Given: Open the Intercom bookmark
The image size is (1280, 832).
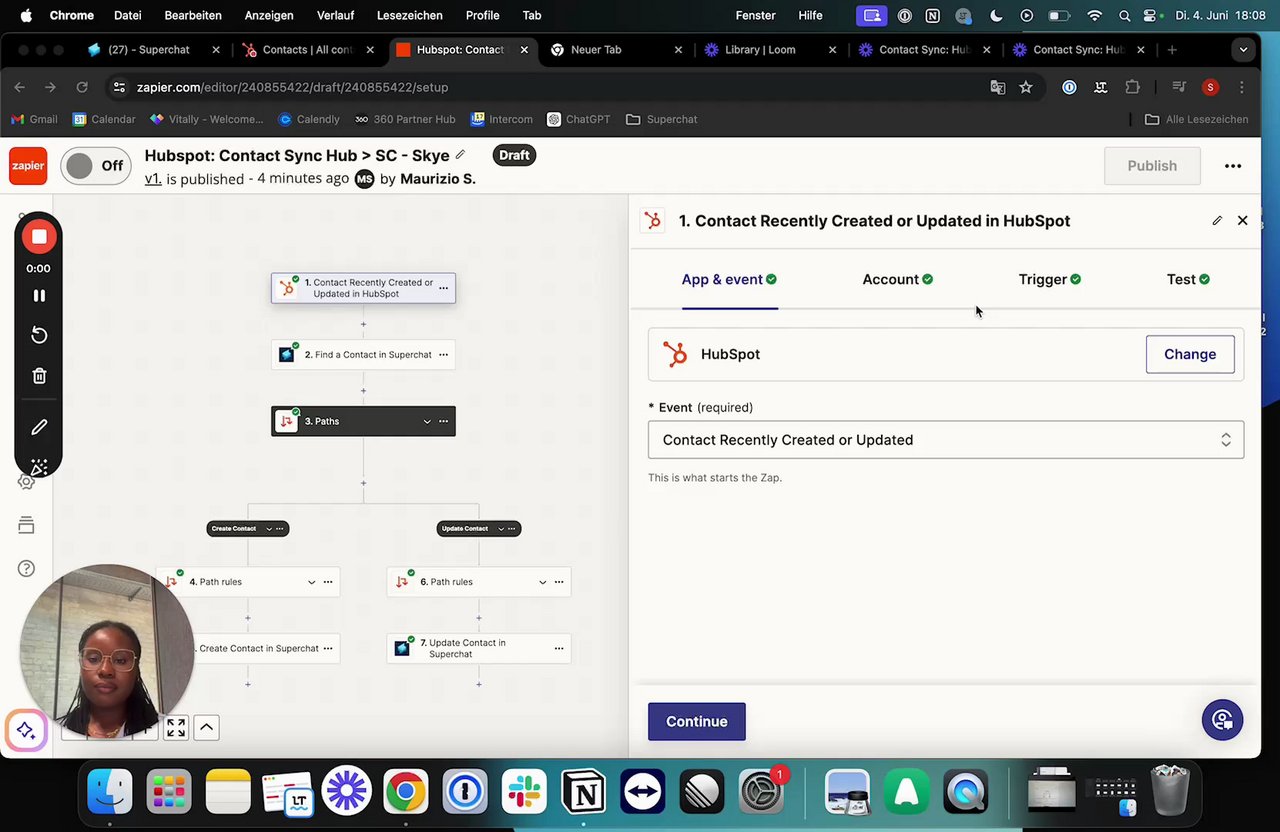Looking at the screenshot, I should pyautogui.click(x=502, y=119).
